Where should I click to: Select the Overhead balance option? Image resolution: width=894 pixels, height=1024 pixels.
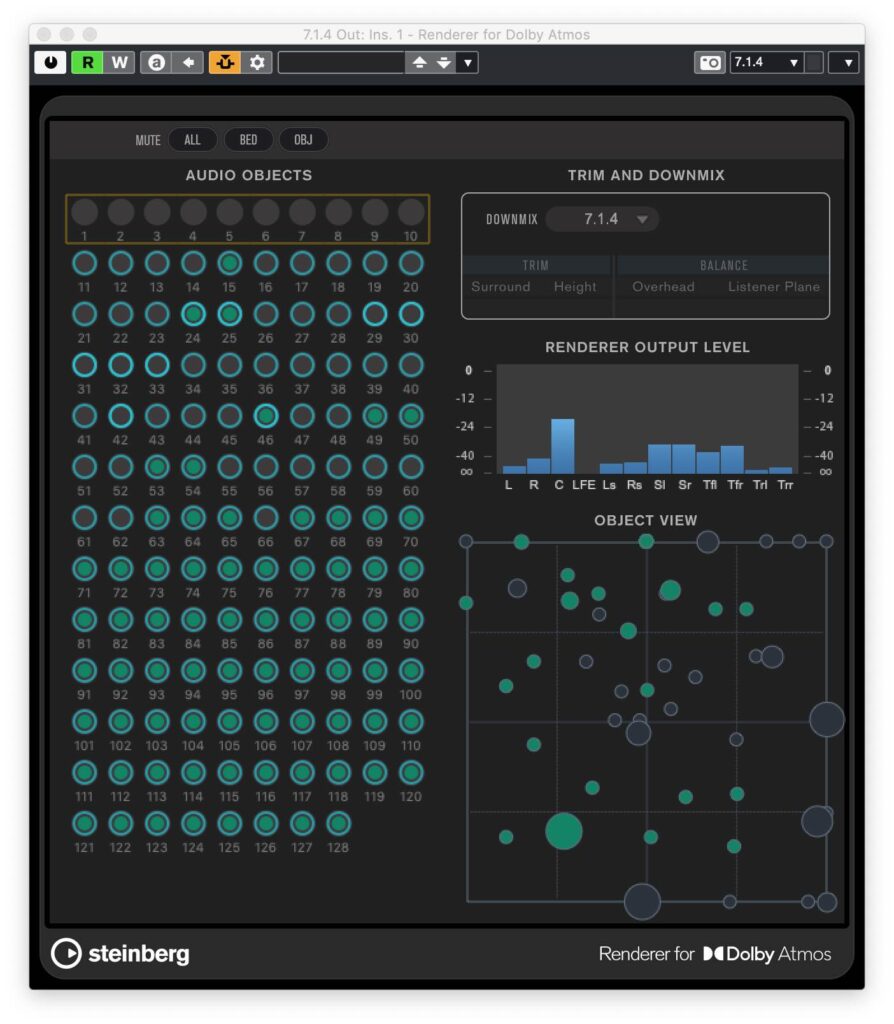[663, 287]
